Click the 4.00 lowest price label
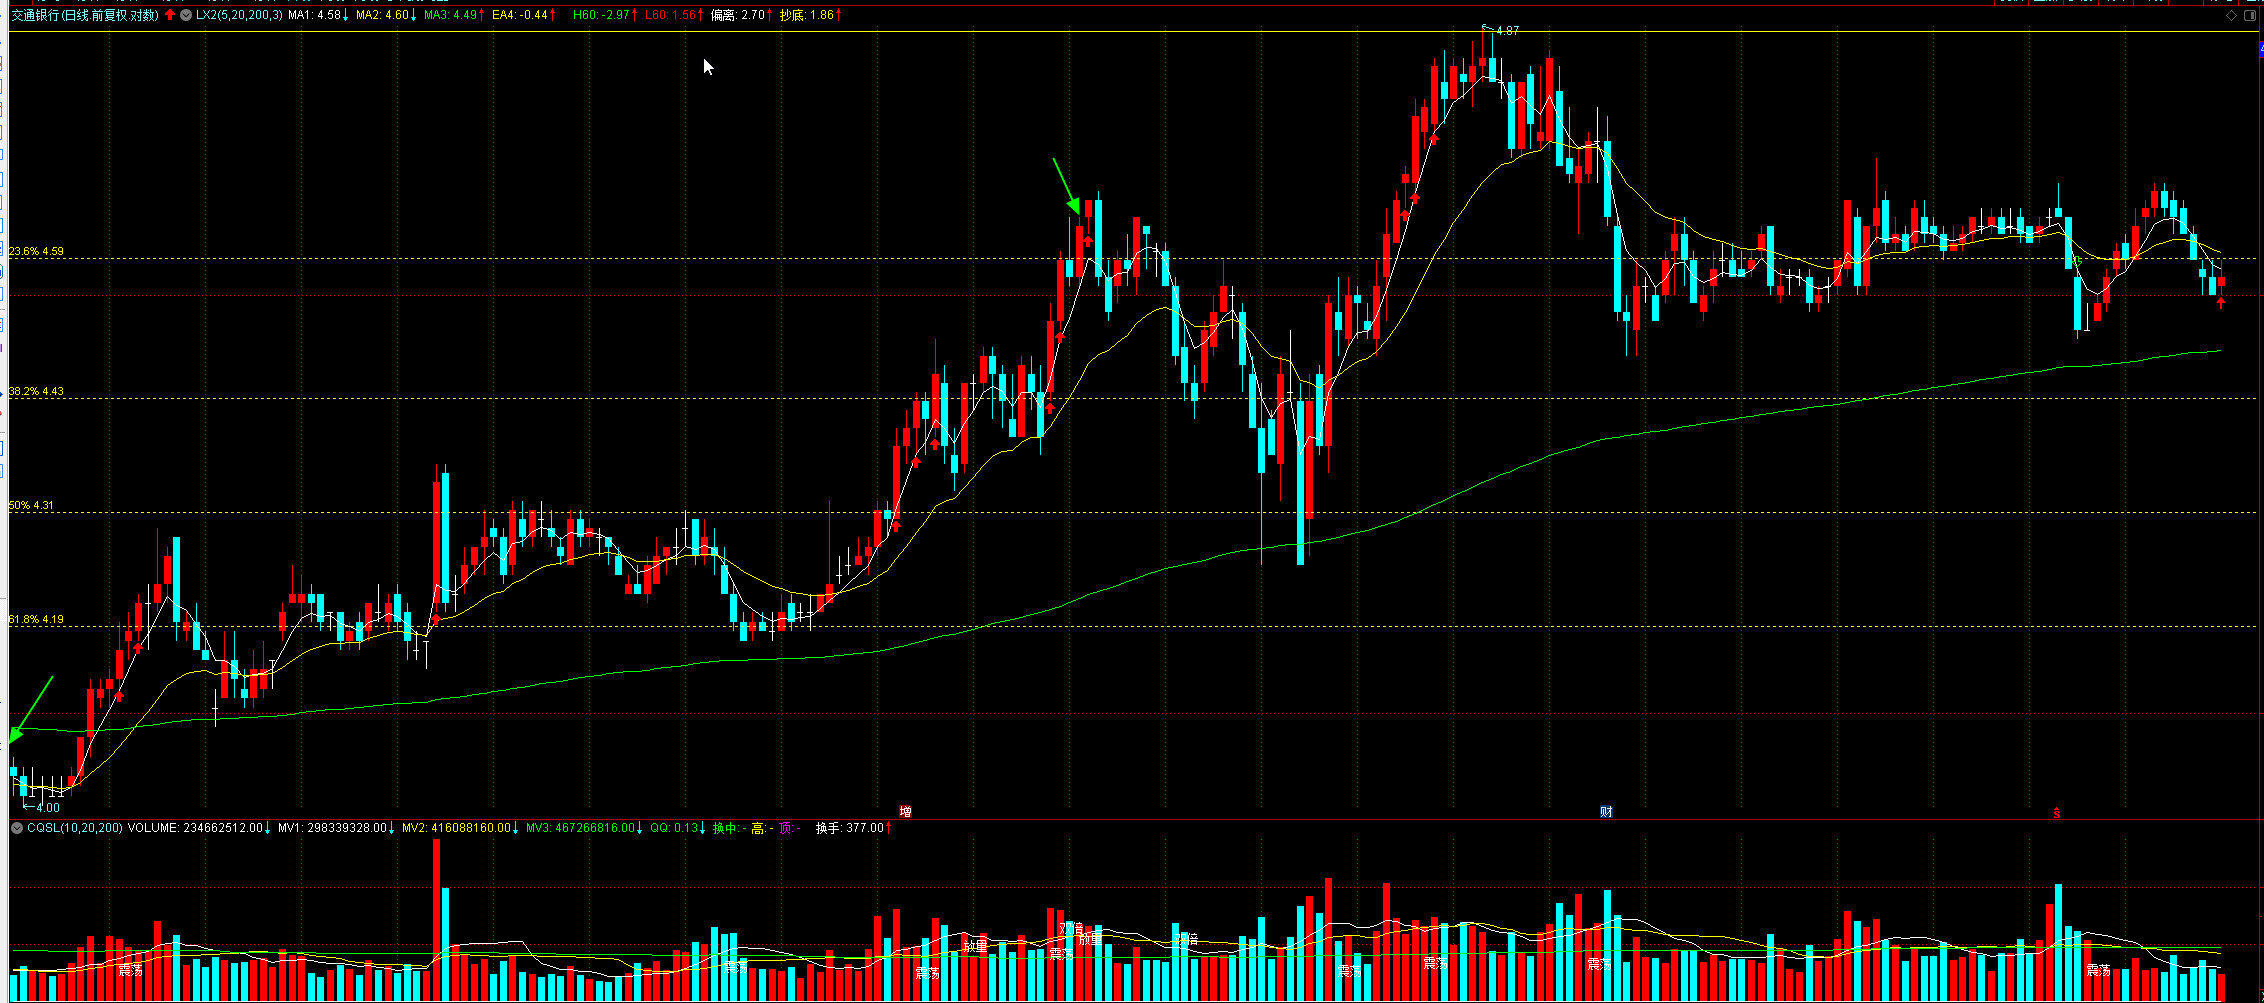The image size is (2264, 1003). point(47,808)
